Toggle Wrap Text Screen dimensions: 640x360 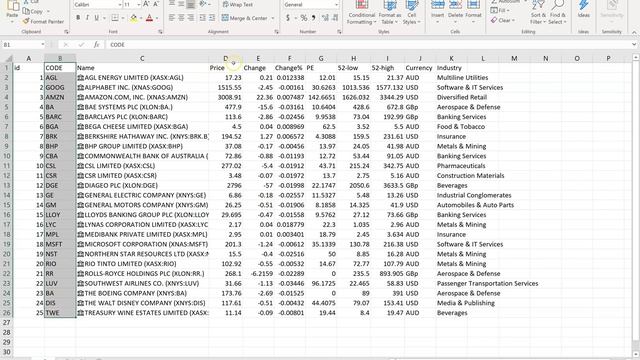pyautogui.click(x=238, y=4)
